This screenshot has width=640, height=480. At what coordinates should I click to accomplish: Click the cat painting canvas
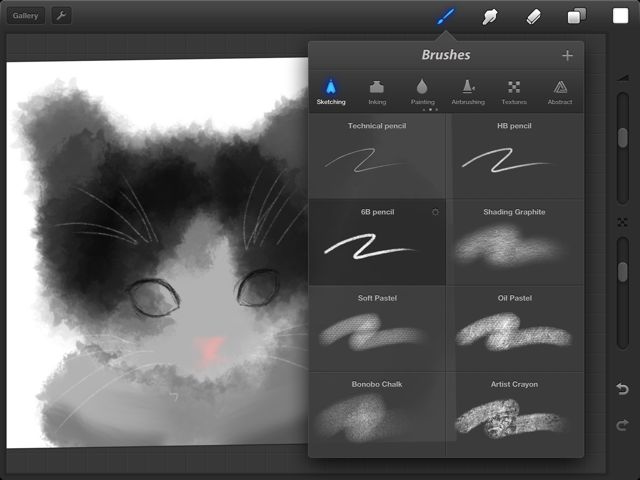point(157,253)
